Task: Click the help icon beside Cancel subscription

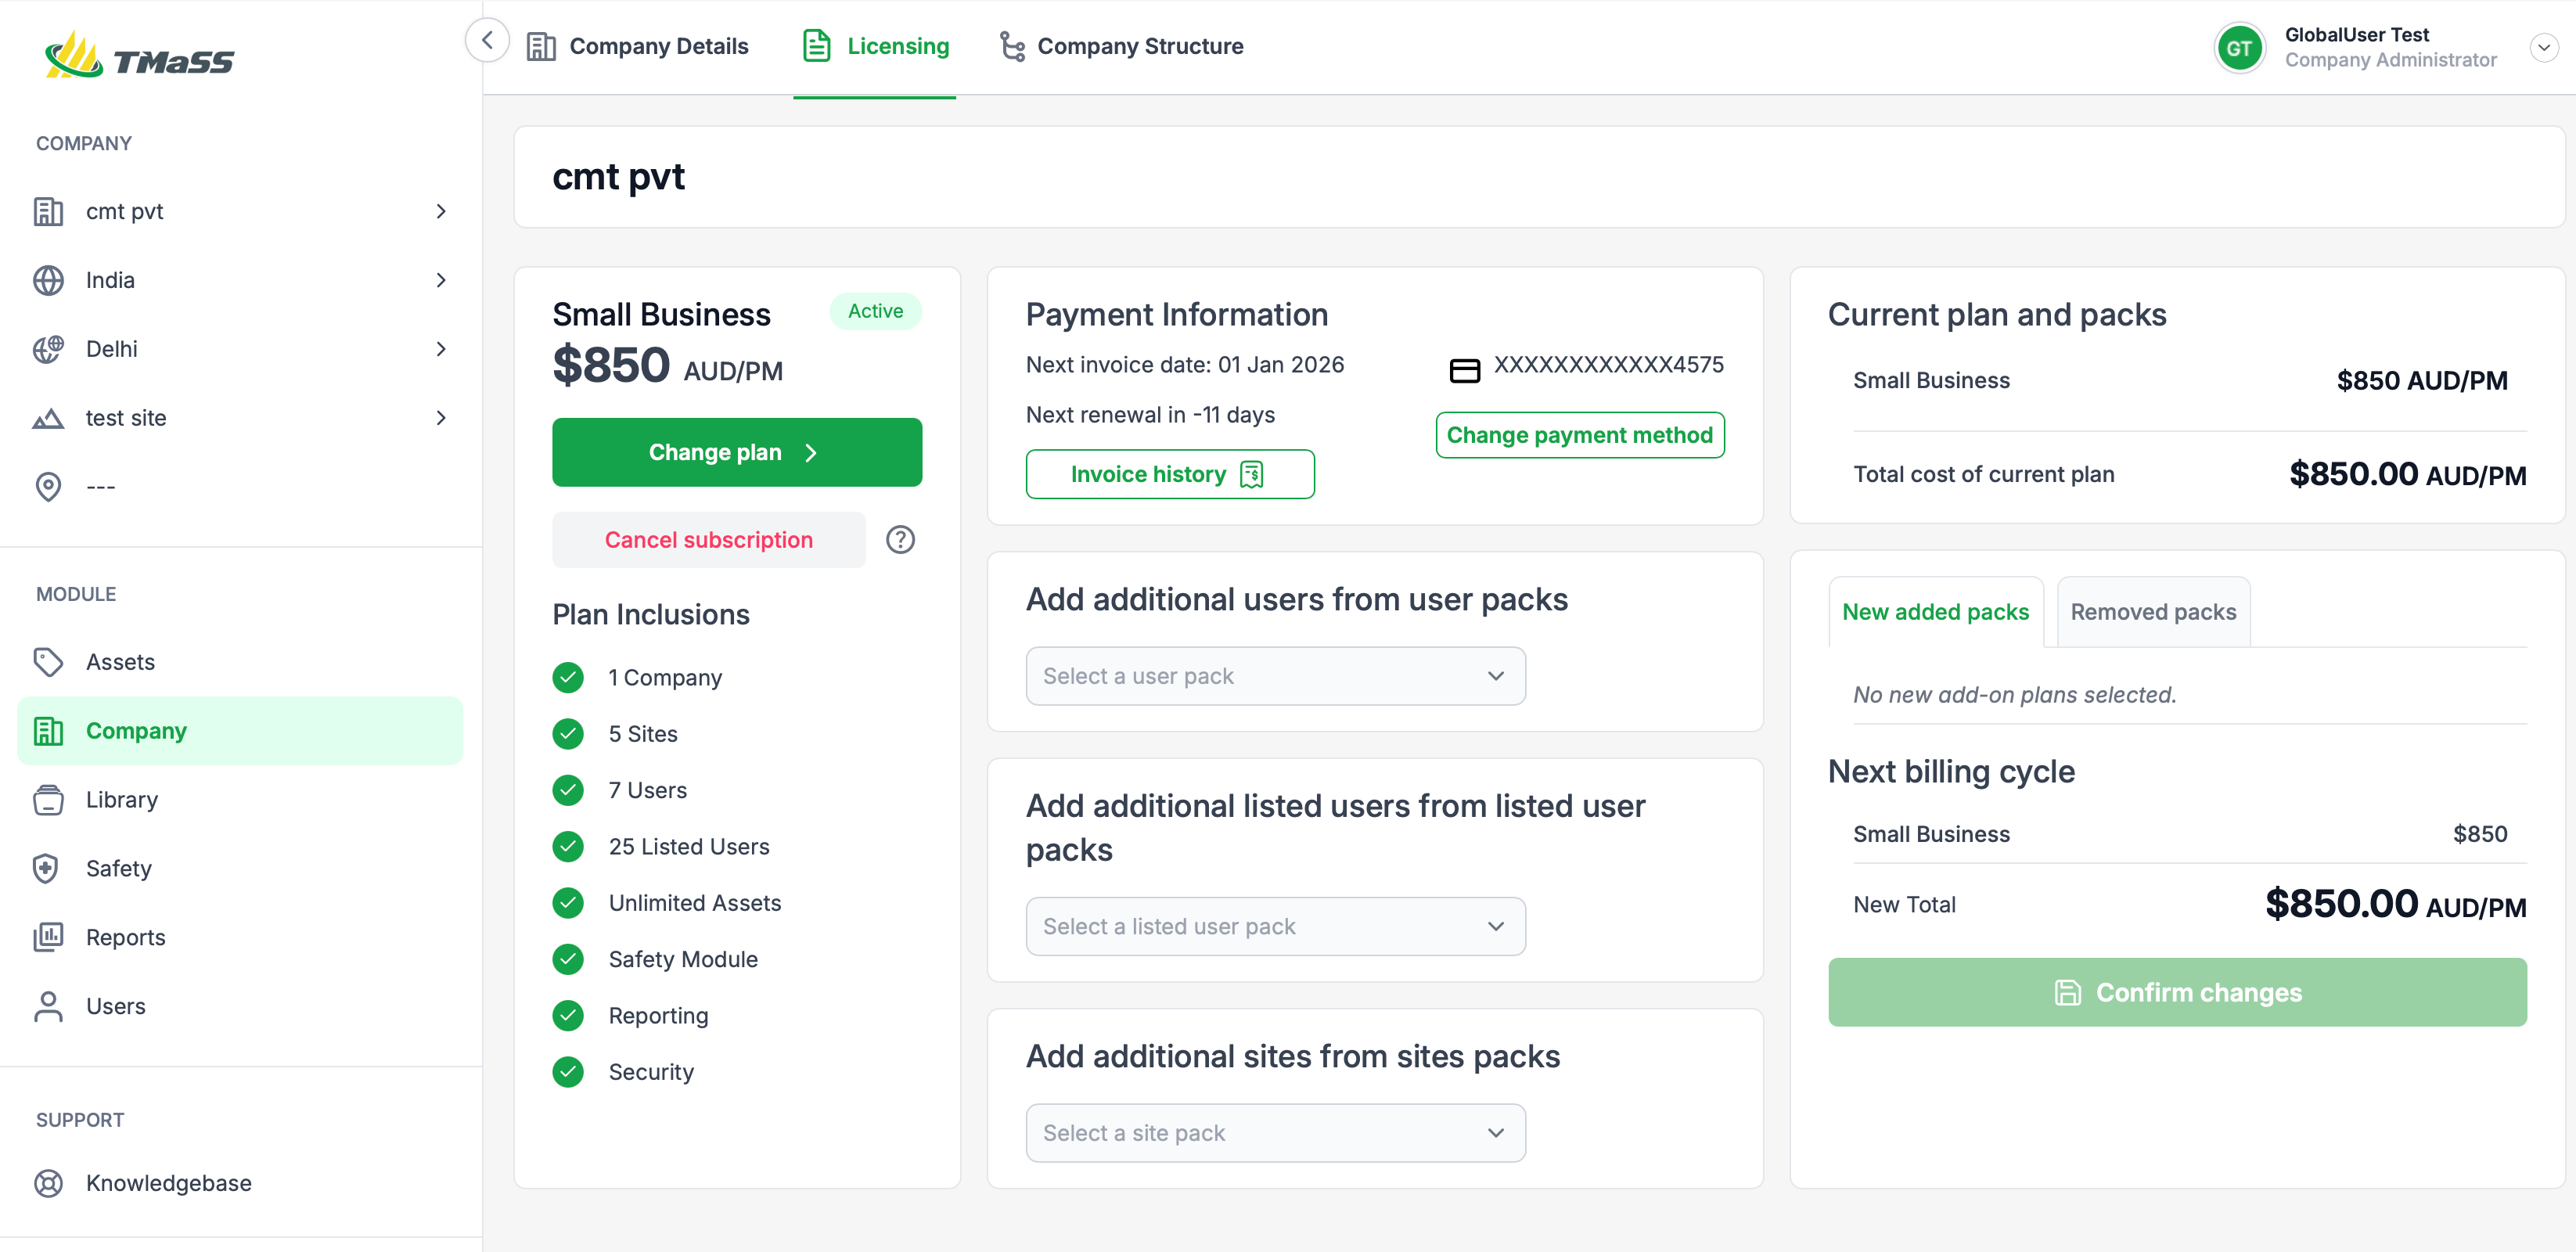Action: 899,540
